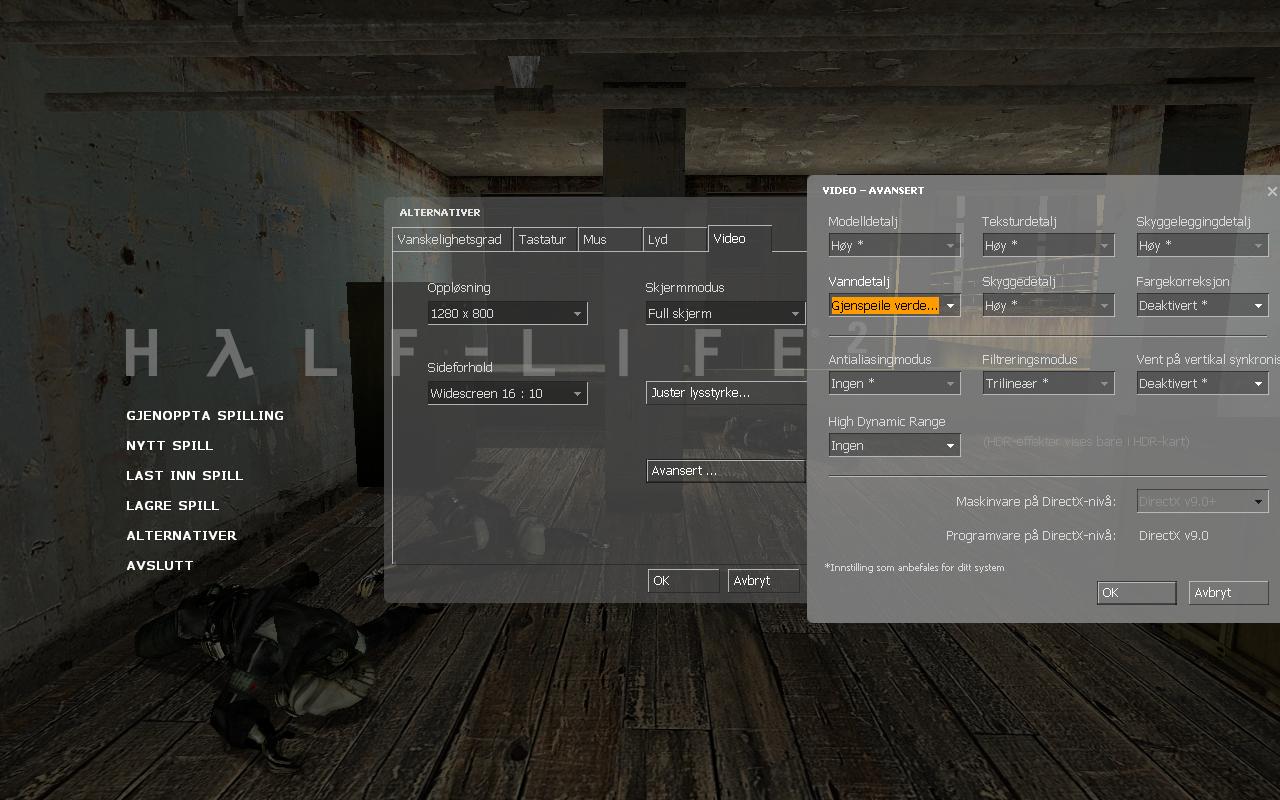Click the disabled DirectX v9.0+ dropdown
Viewport: 1280px width, 800px height.
click(x=1202, y=501)
